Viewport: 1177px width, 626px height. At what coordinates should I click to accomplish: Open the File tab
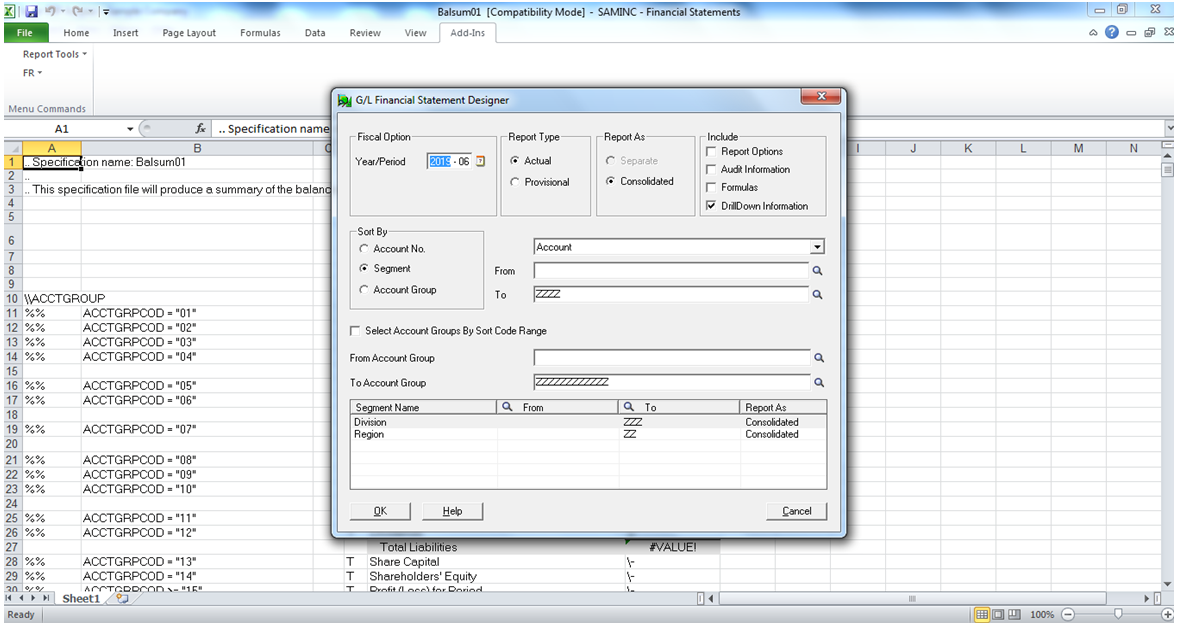[25, 32]
